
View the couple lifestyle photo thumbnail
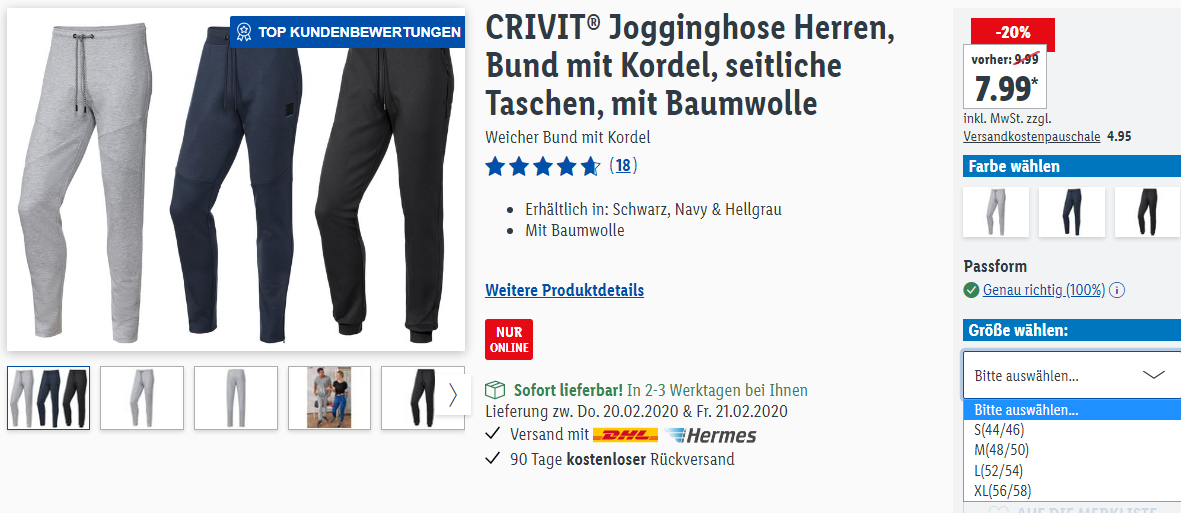(x=329, y=398)
